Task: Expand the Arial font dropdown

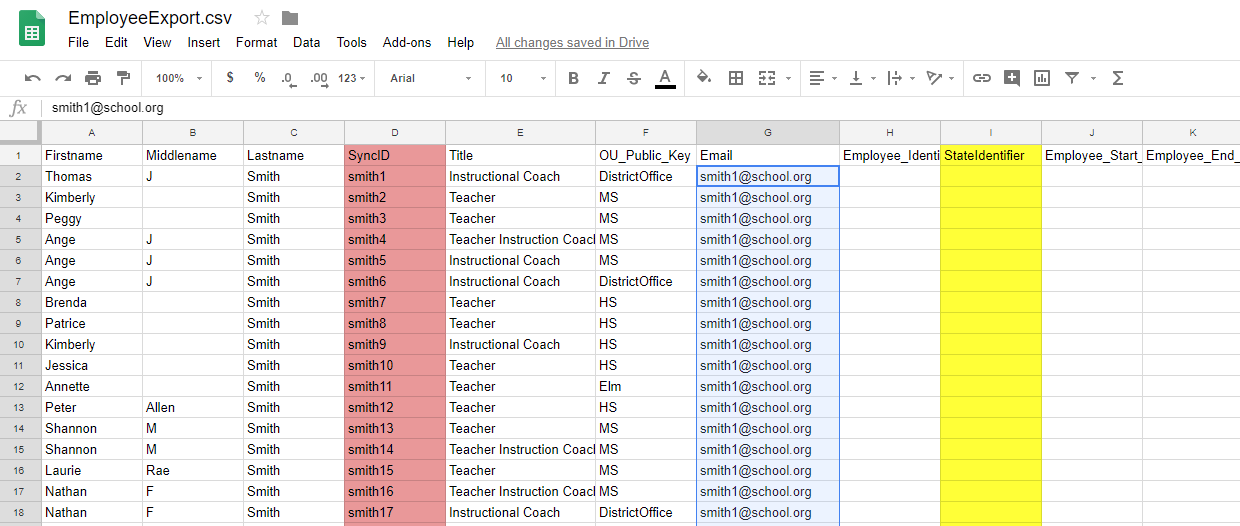Action: 431,78
